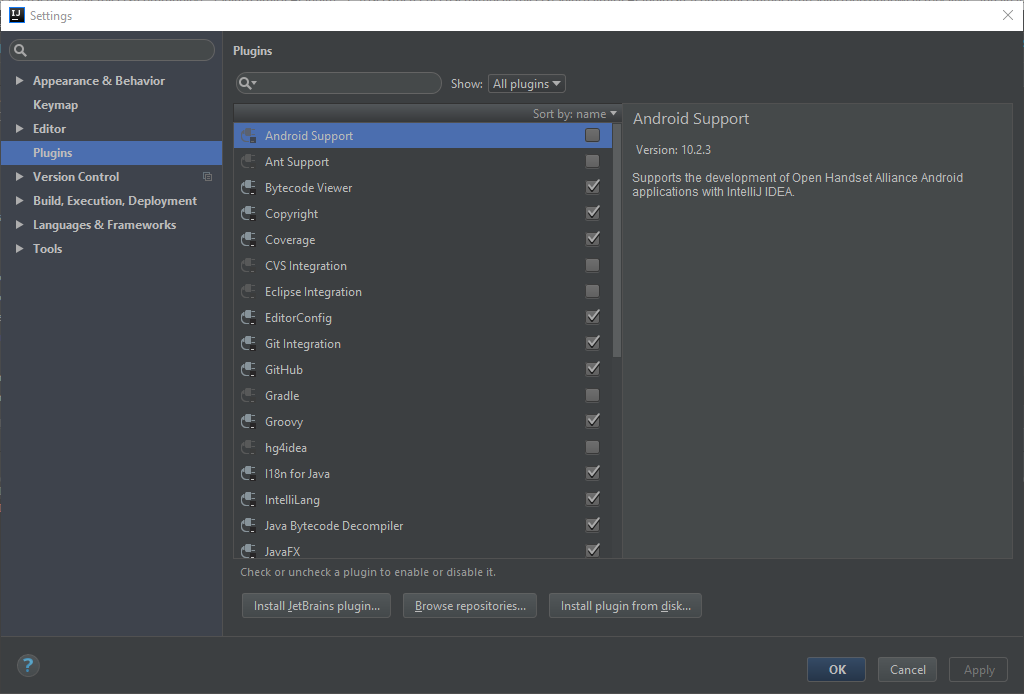Click the Gradle plugin icon

[248, 396]
